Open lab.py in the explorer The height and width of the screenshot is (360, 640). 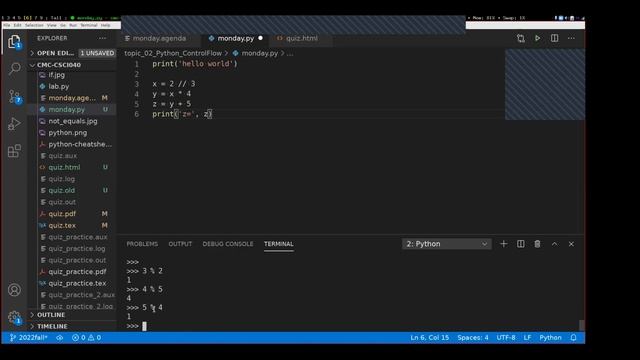59,86
